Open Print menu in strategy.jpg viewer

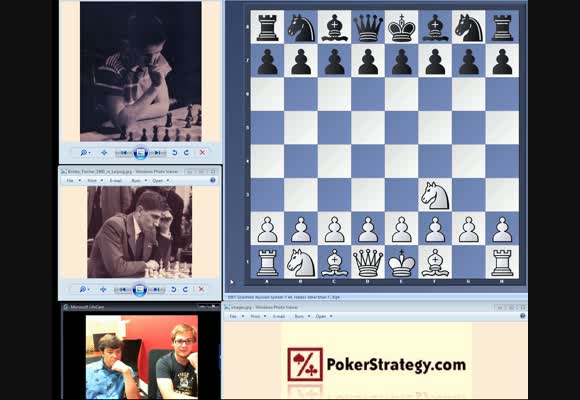pyautogui.click(x=258, y=316)
